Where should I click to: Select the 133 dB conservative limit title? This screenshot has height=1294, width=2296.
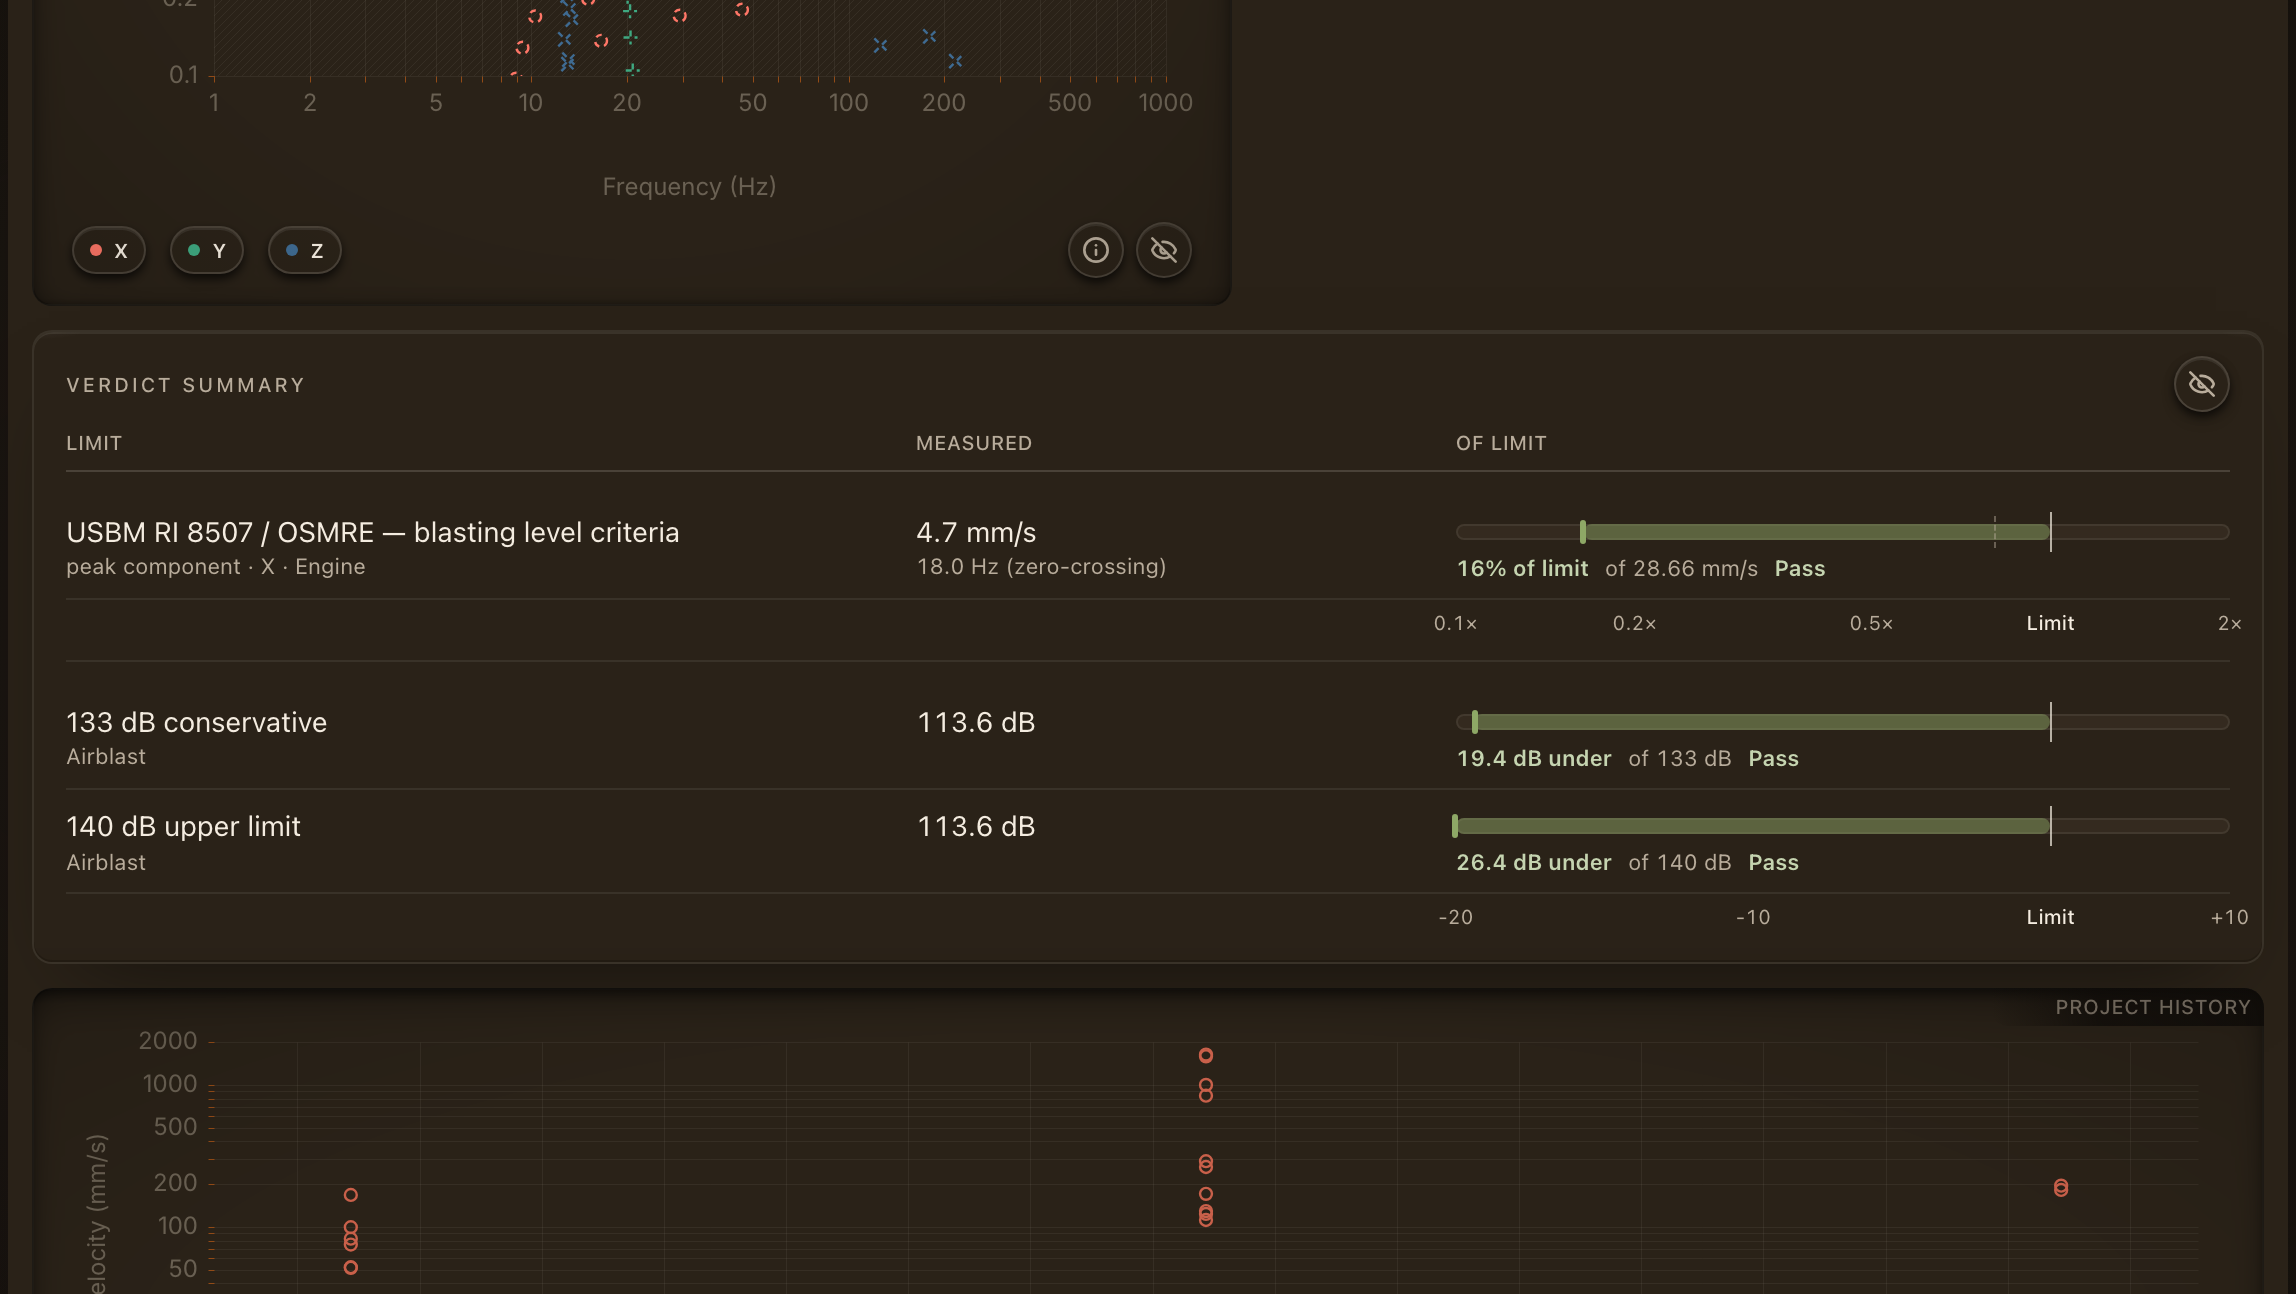pyautogui.click(x=197, y=722)
